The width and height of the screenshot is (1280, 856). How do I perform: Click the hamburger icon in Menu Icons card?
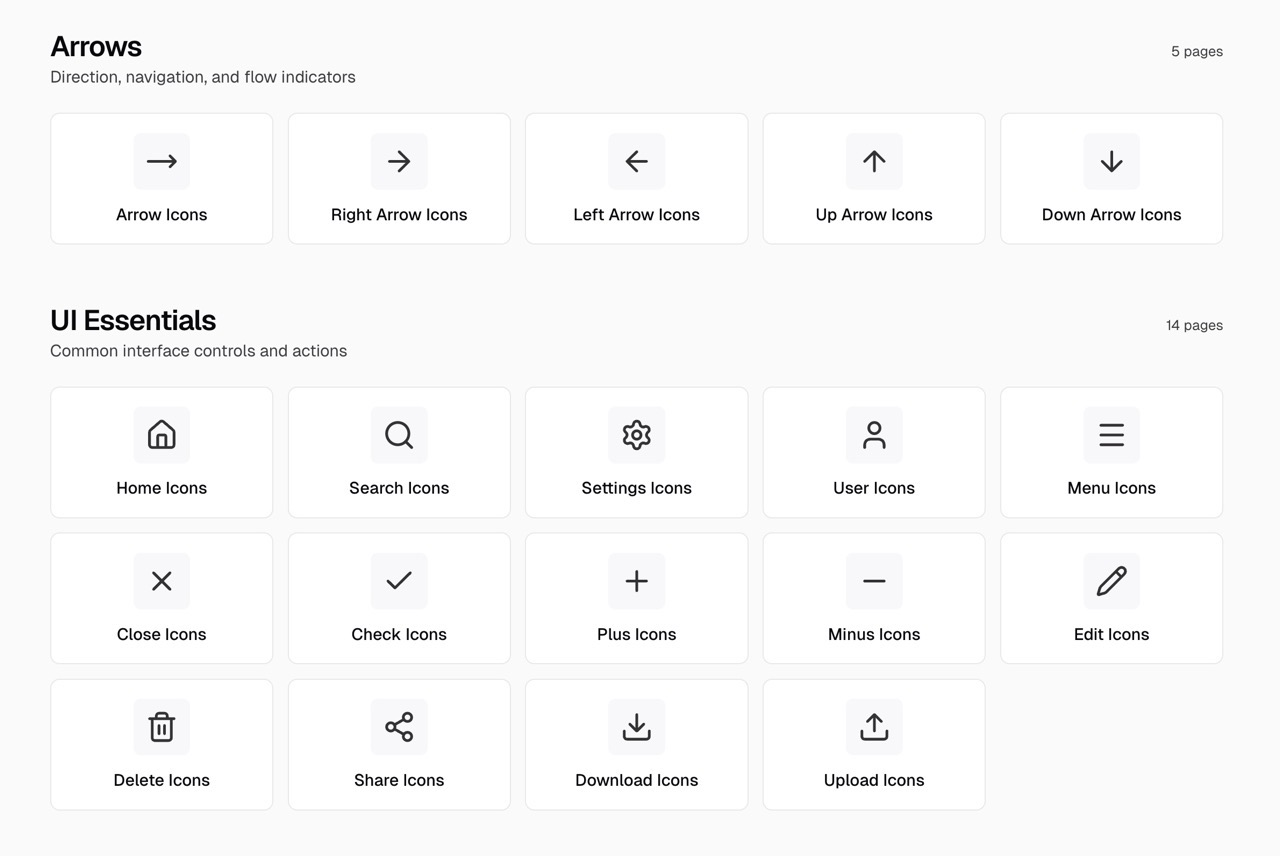tap(1111, 434)
